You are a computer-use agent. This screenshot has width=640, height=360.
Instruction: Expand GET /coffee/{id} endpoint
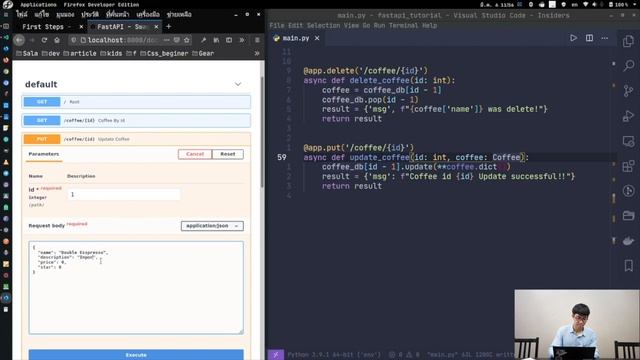[136, 120]
